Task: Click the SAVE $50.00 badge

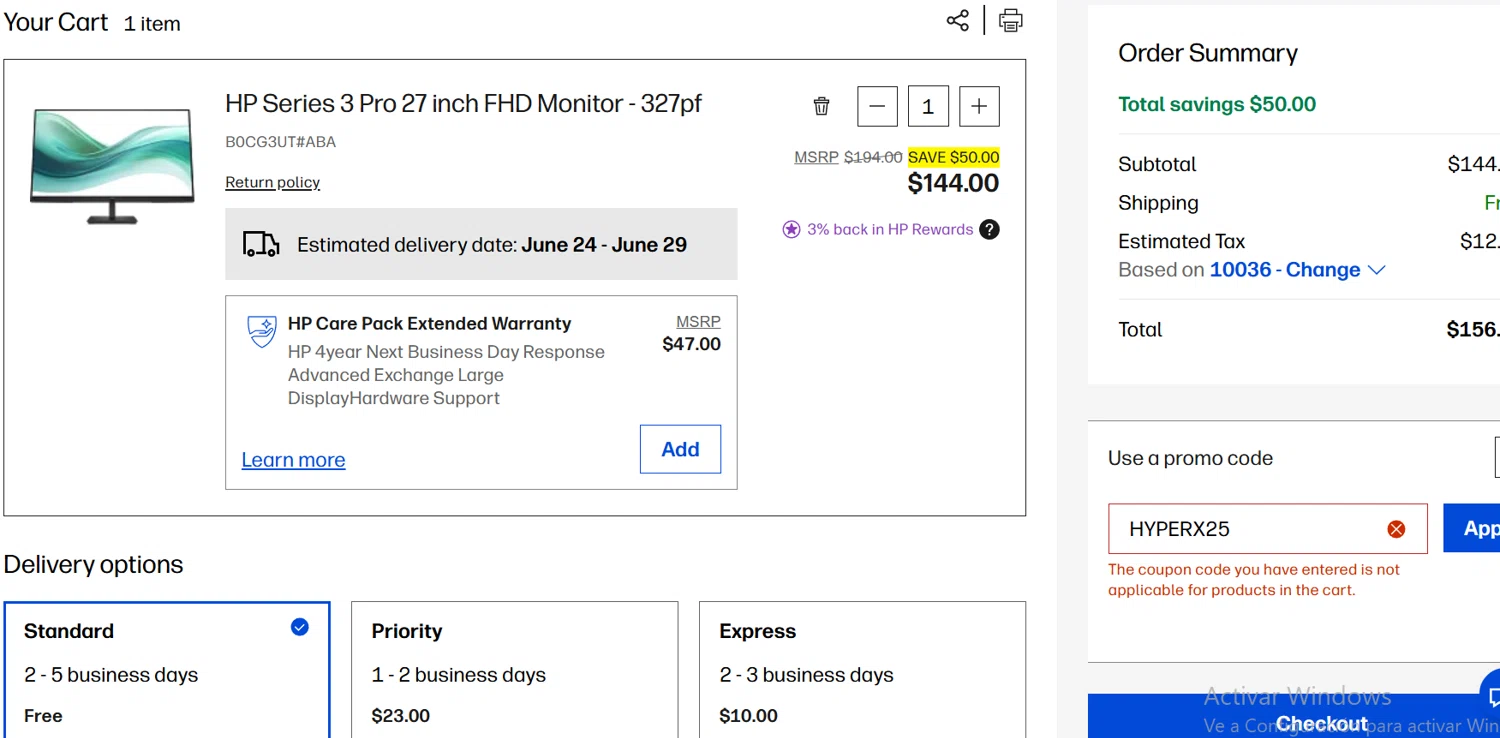Action: 954,157
